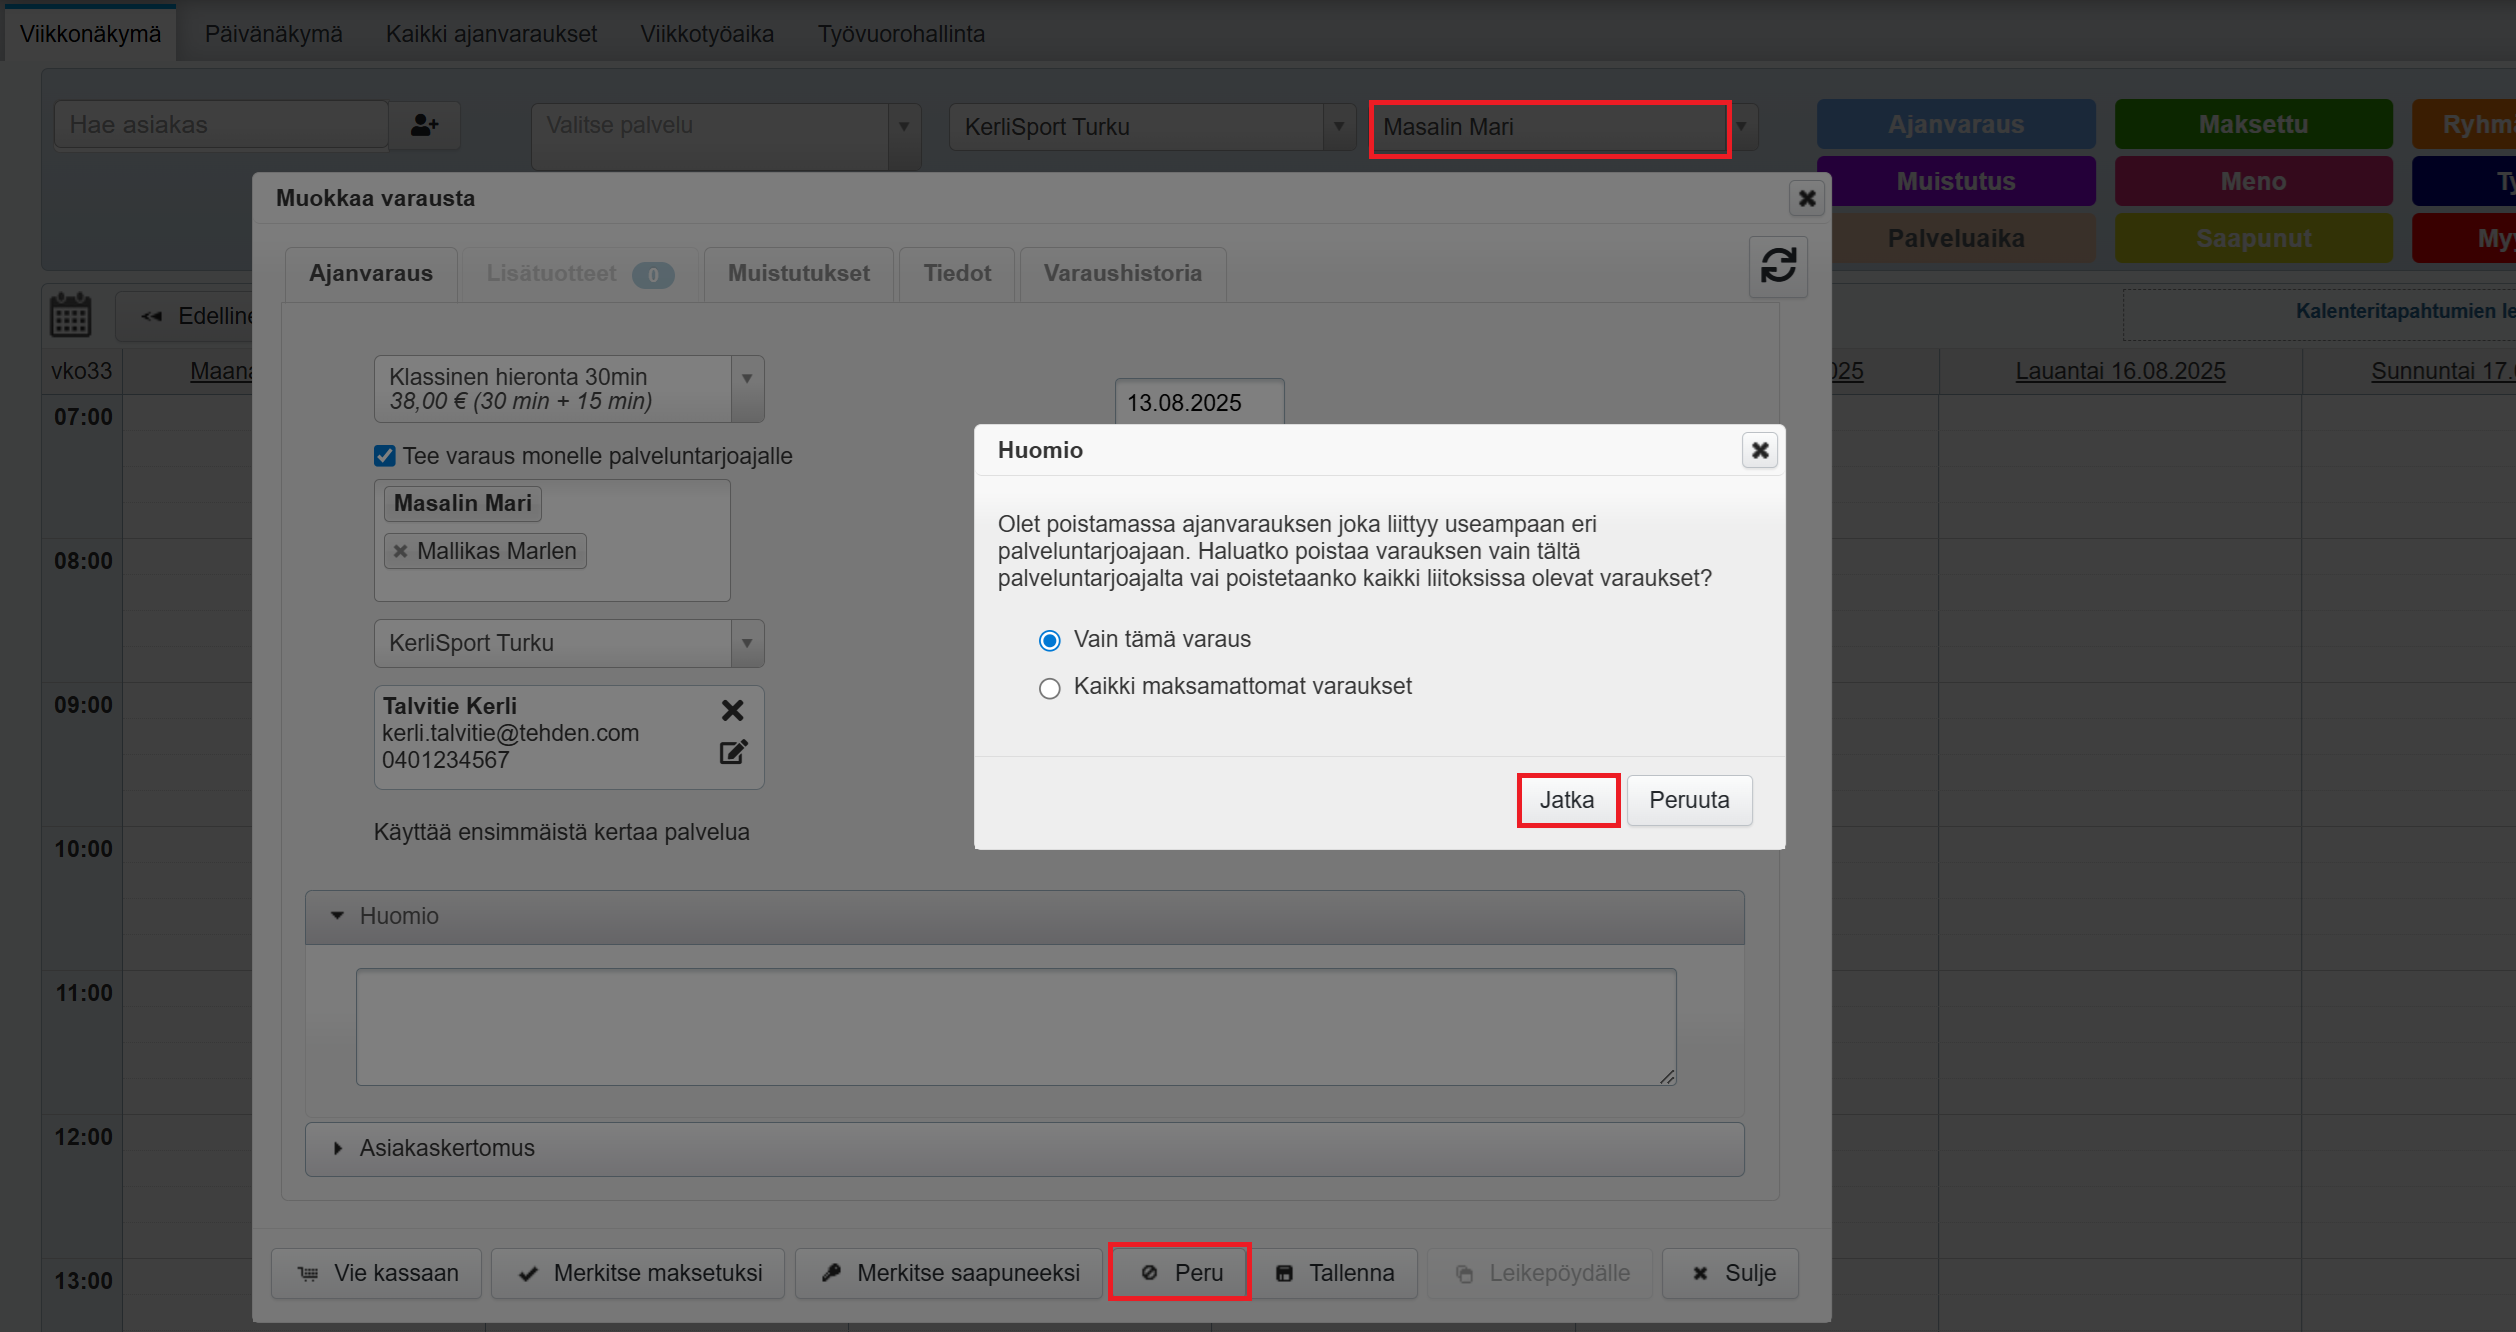
Task: Close the Muokkaa varausta dialog
Action: [1806, 198]
